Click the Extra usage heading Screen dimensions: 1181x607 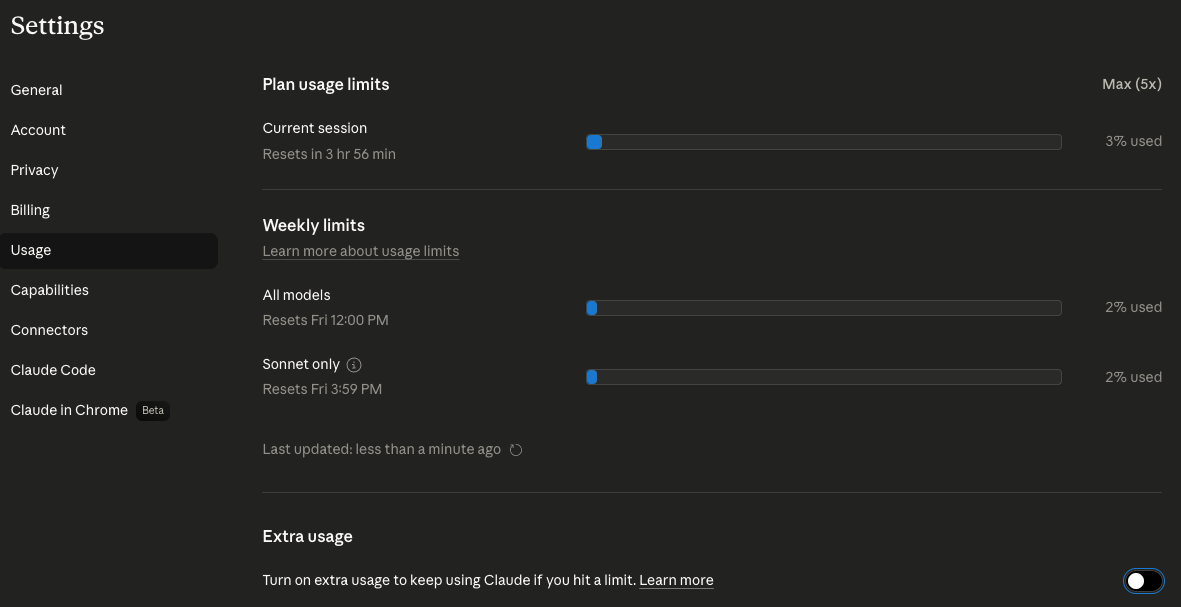pos(307,536)
